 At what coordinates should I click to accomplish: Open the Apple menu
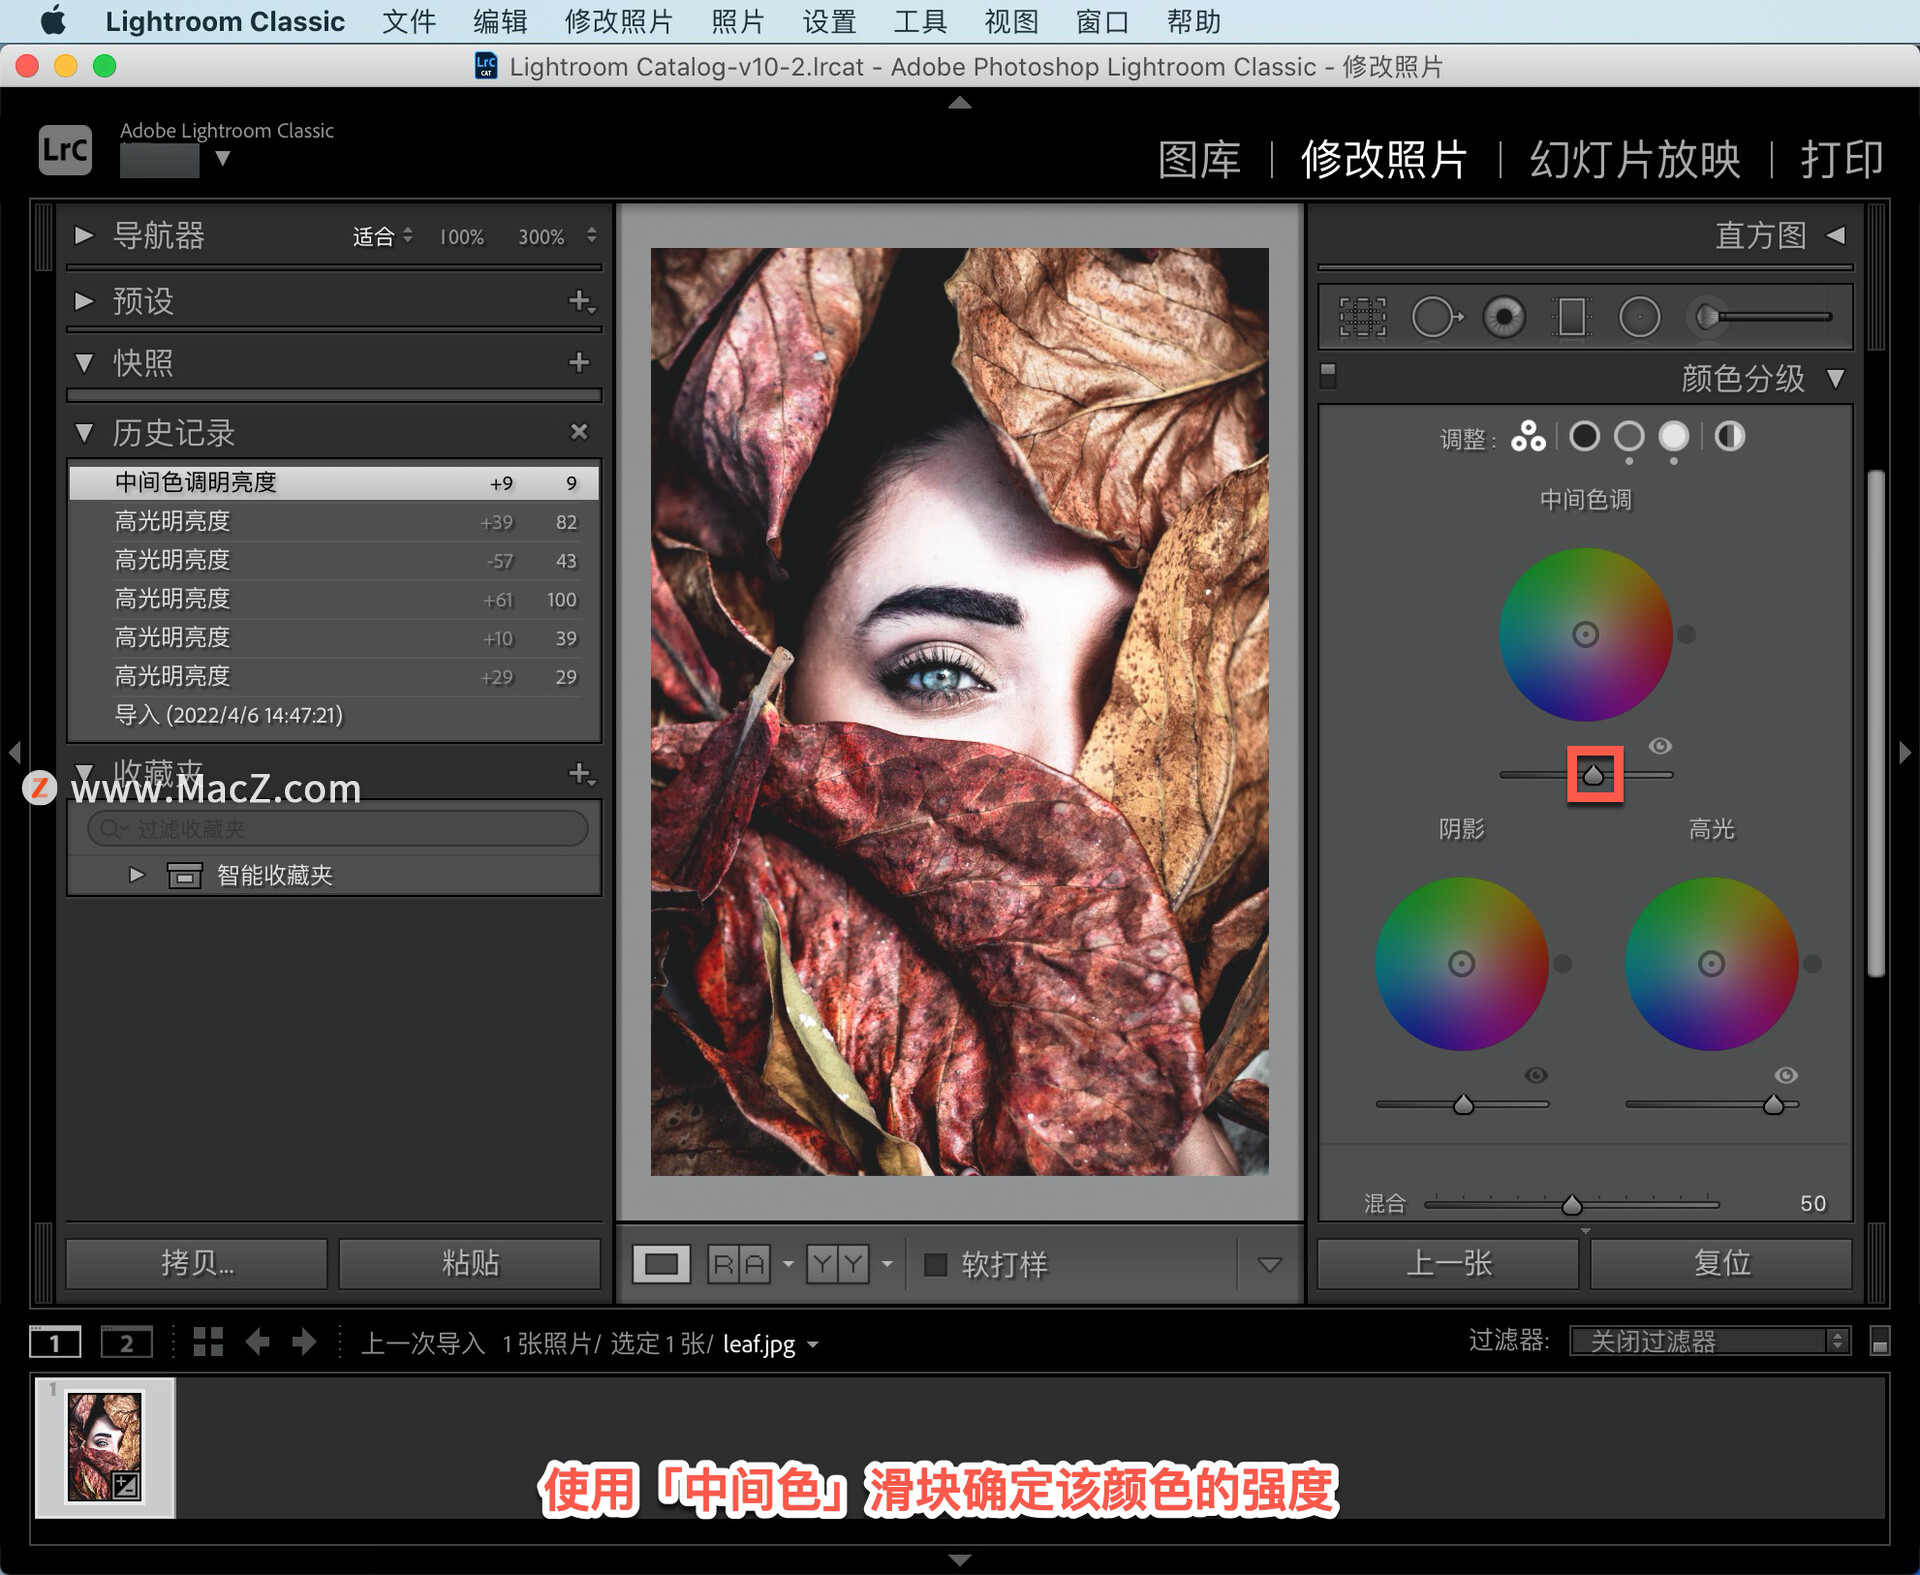click(x=52, y=20)
